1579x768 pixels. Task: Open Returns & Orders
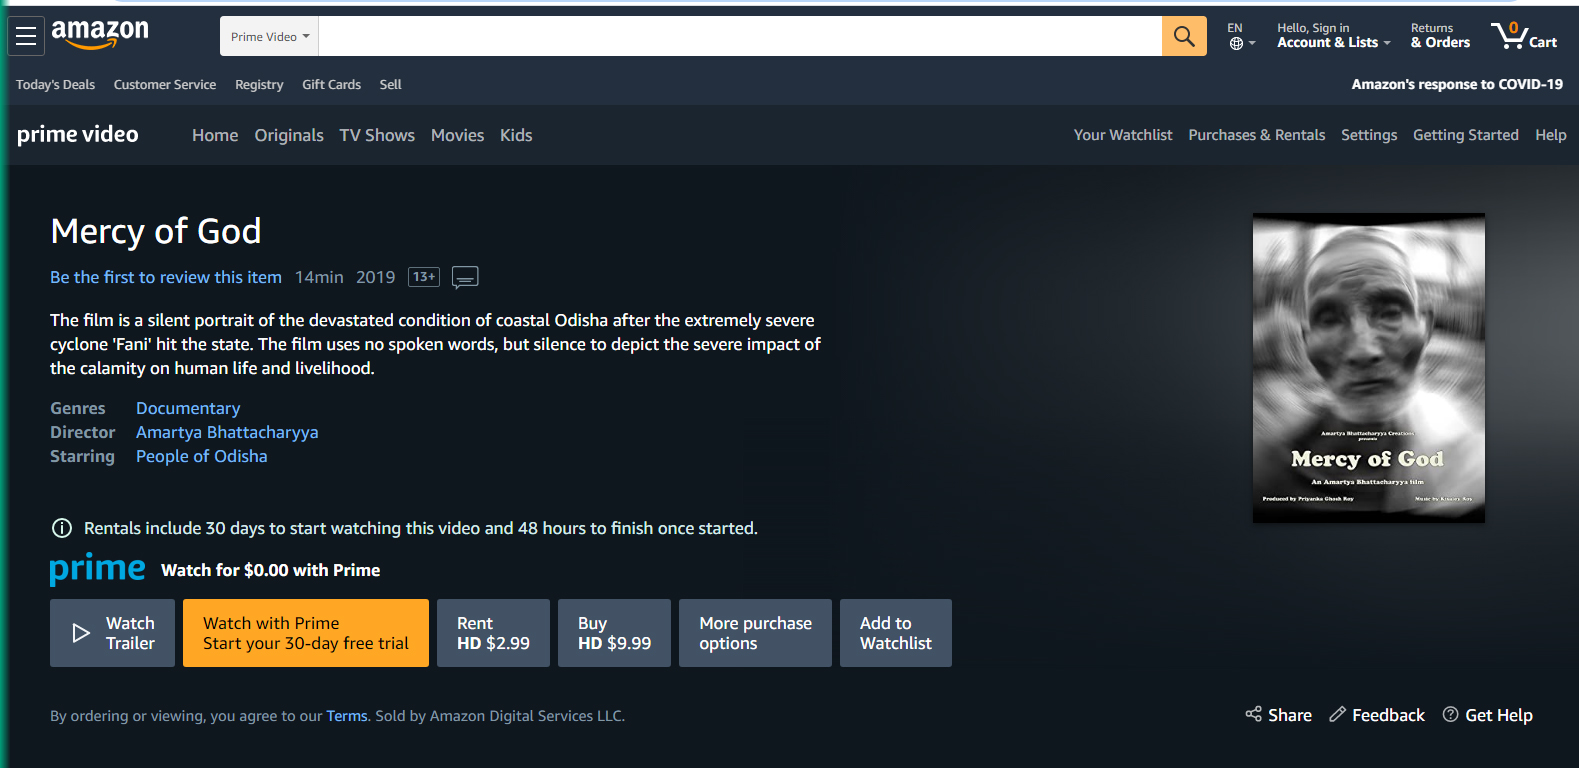(x=1440, y=36)
